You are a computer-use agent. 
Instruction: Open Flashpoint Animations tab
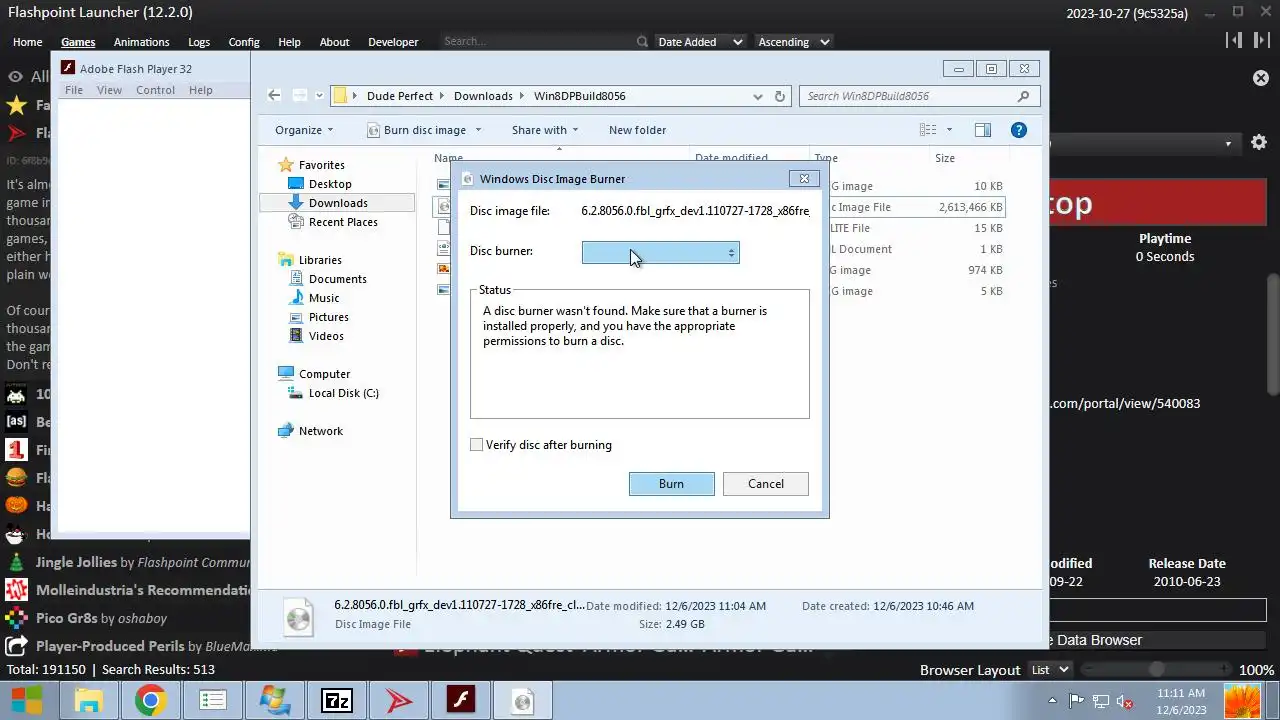141,42
